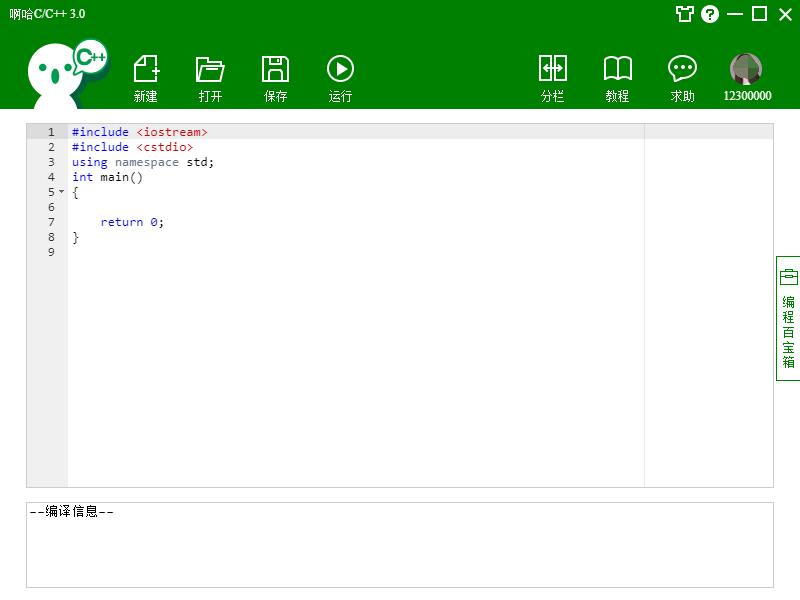
Task: Click on #include <iostream> line
Action: (140, 132)
